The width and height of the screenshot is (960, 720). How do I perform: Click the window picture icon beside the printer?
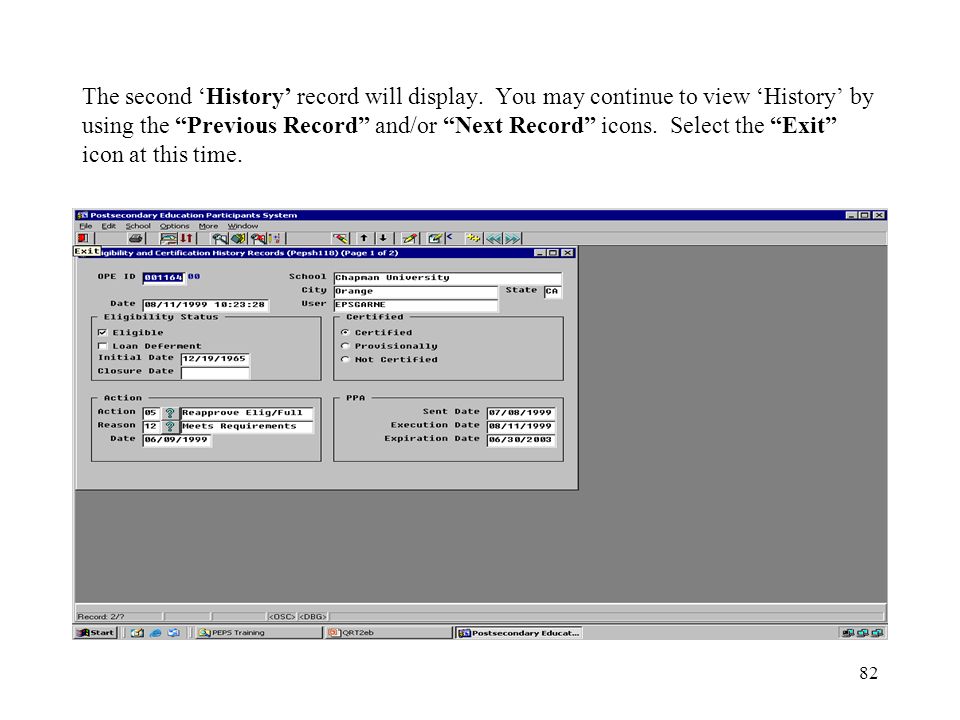[168, 238]
